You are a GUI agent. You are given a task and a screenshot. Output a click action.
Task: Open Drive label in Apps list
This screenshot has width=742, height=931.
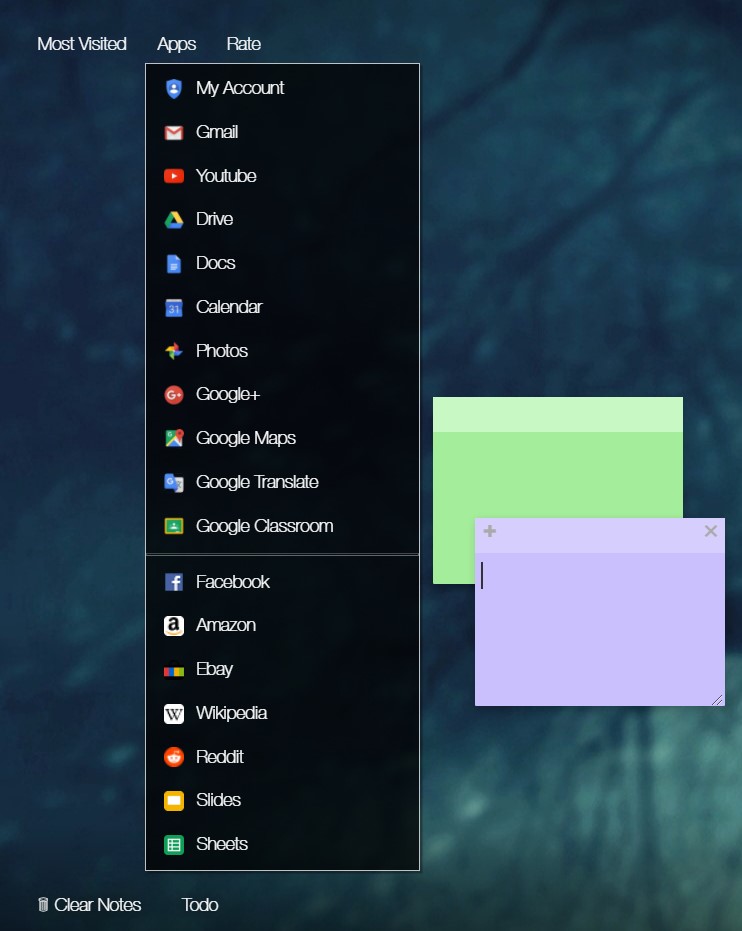[x=214, y=219]
